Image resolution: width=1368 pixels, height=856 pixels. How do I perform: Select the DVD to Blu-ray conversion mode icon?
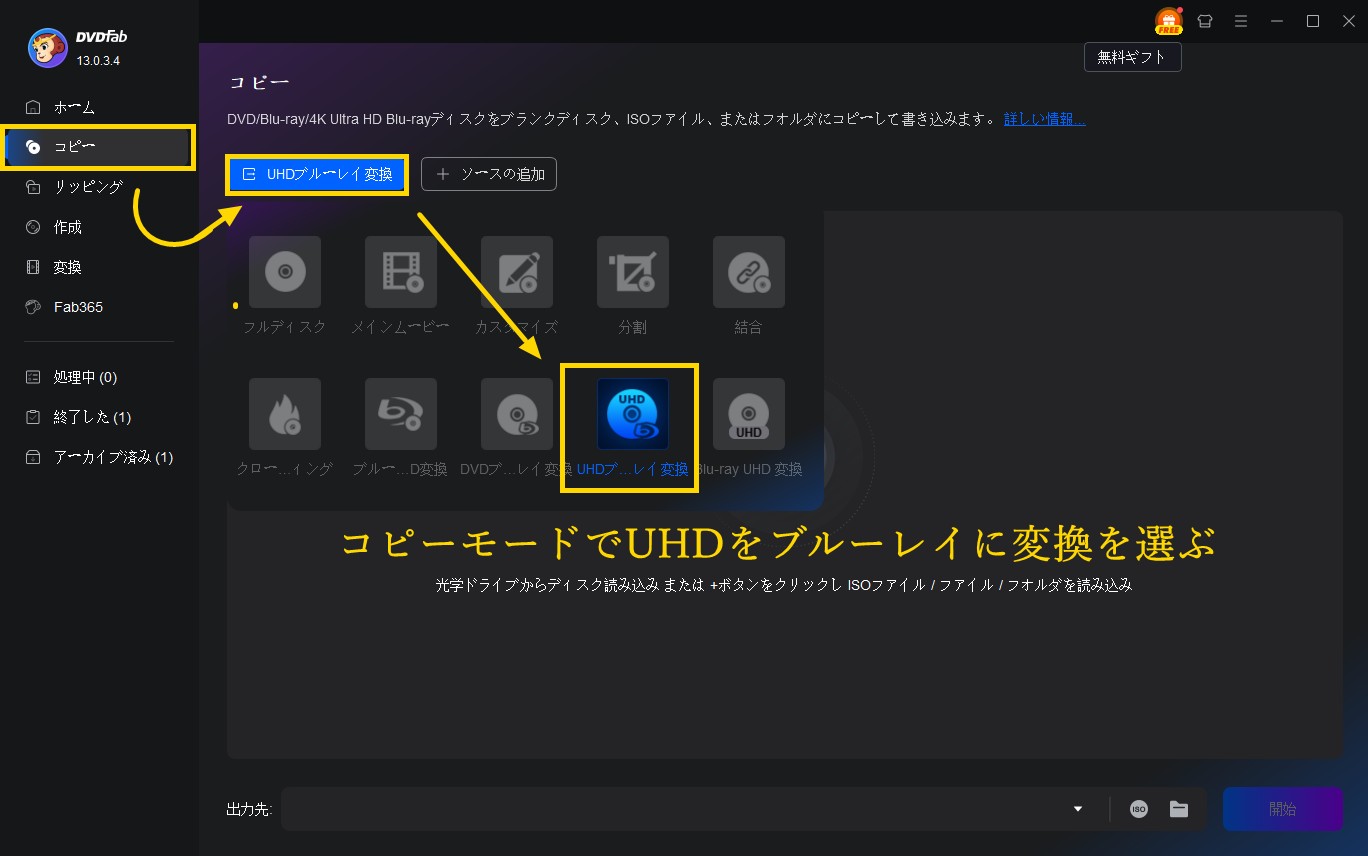[x=517, y=414]
